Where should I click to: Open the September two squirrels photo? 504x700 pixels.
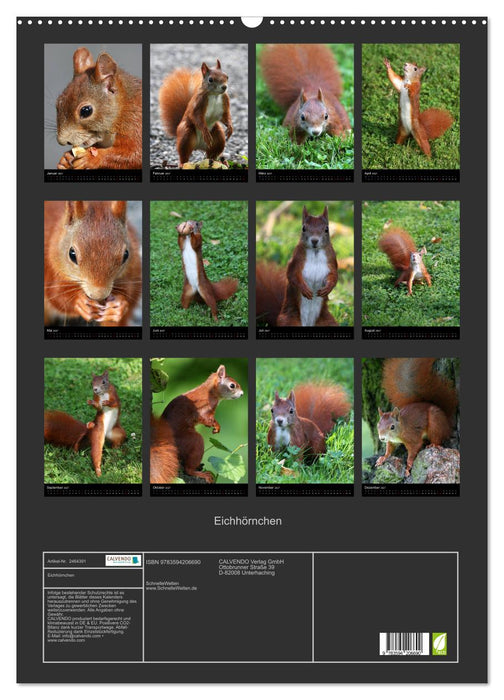coord(93,421)
